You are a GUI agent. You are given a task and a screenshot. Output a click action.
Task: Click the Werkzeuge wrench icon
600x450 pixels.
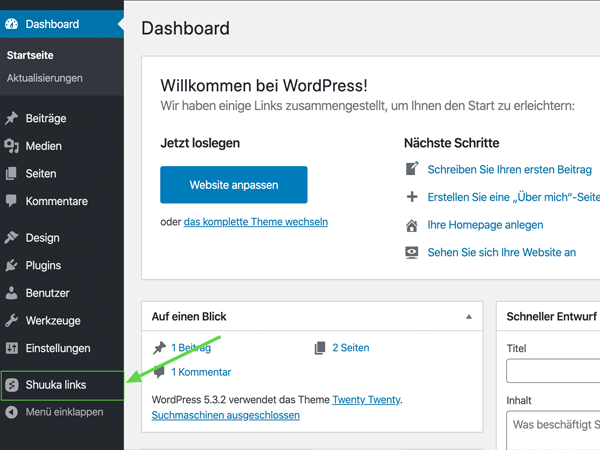[11, 320]
